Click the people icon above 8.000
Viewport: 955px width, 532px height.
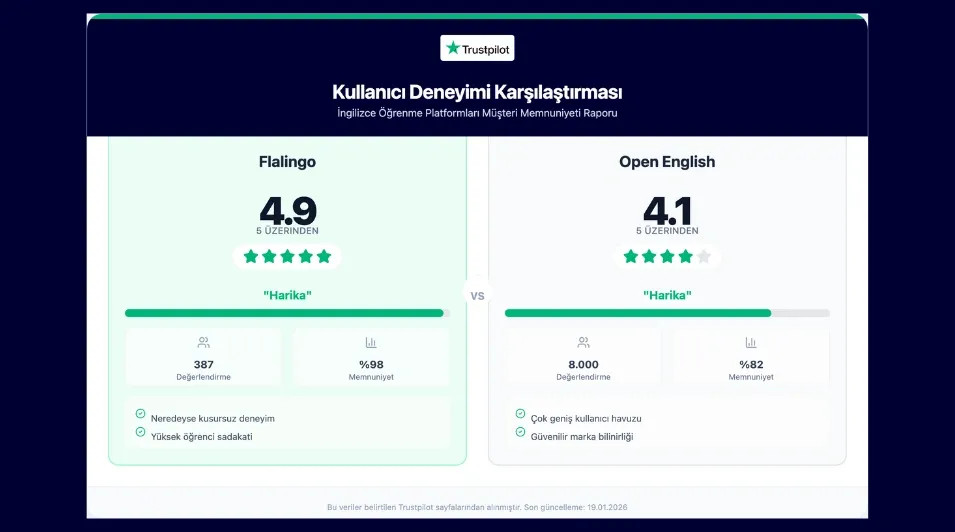pos(583,342)
